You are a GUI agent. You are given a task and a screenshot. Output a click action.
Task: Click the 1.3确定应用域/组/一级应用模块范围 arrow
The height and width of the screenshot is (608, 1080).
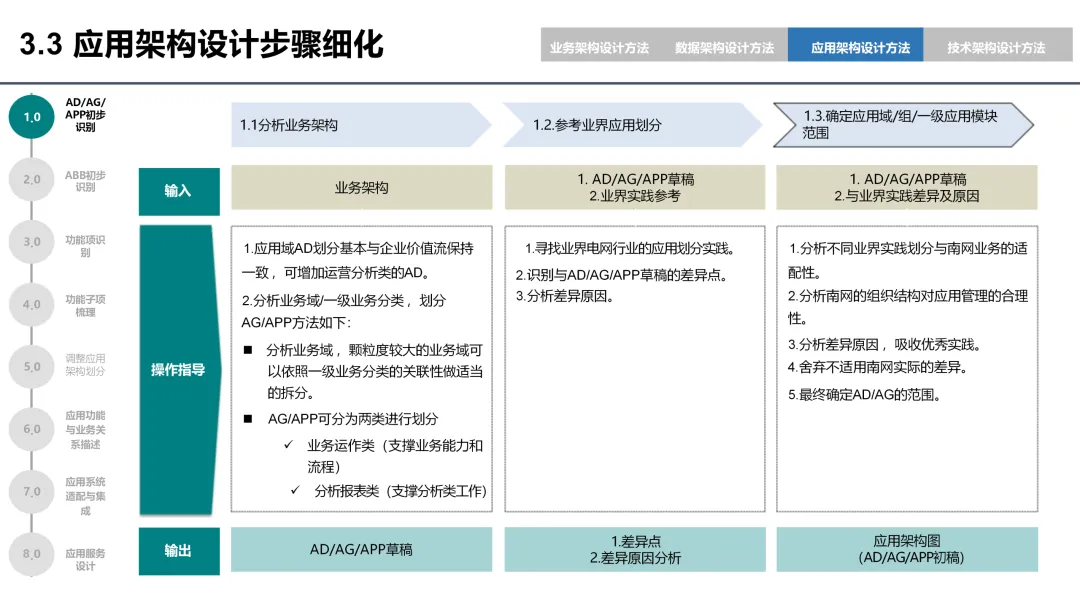(x=903, y=125)
